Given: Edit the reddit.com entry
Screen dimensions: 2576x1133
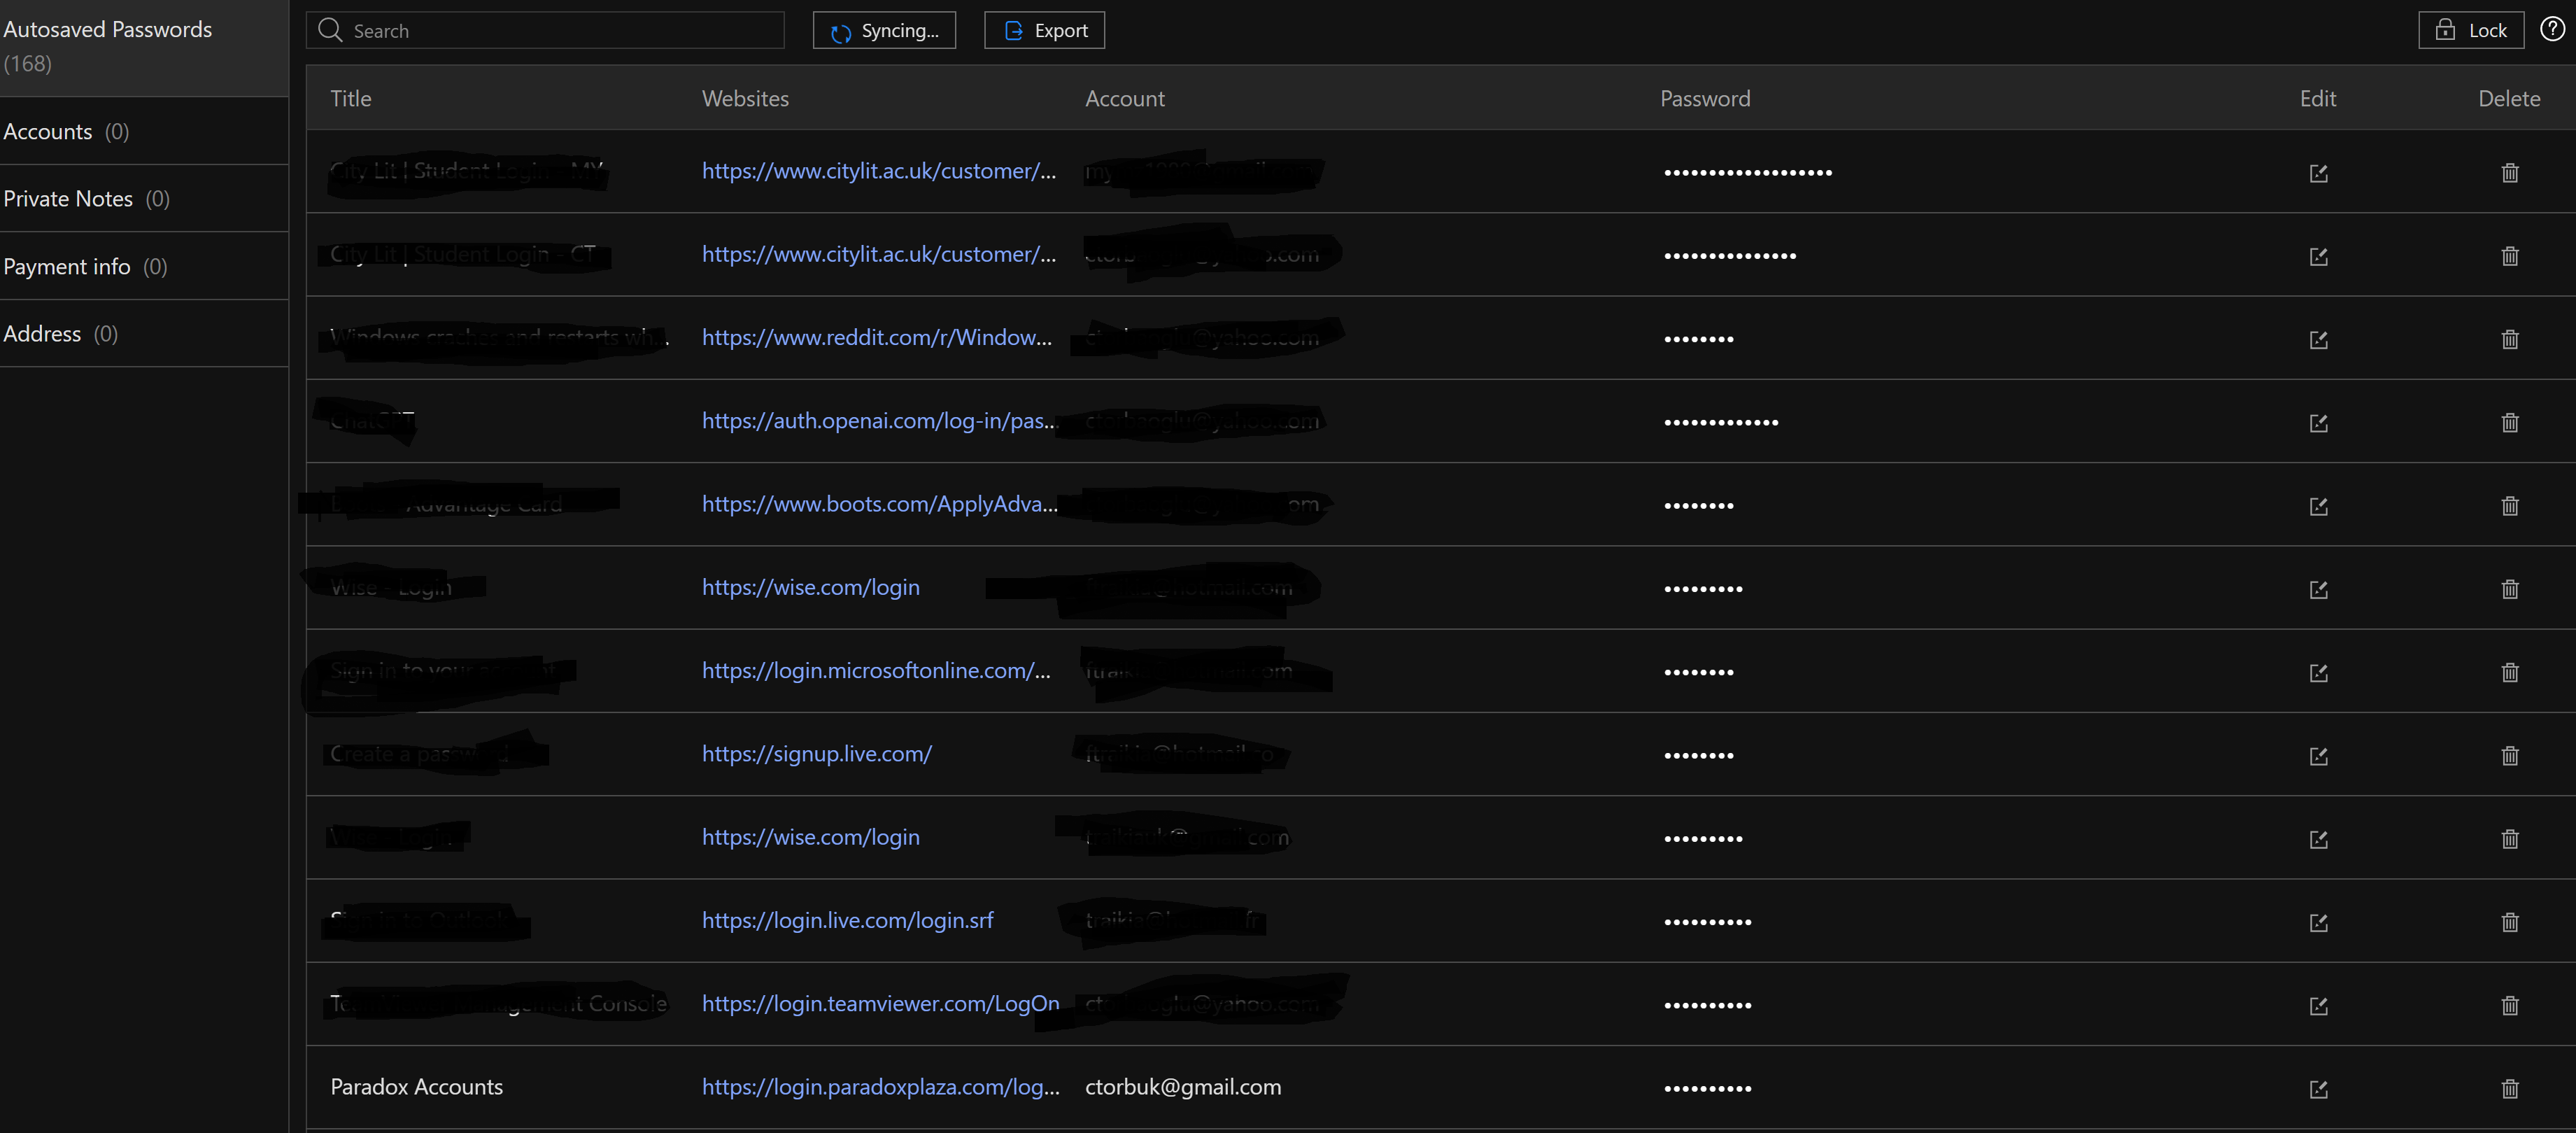Looking at the screenshot, I should tap(2318, 340).
